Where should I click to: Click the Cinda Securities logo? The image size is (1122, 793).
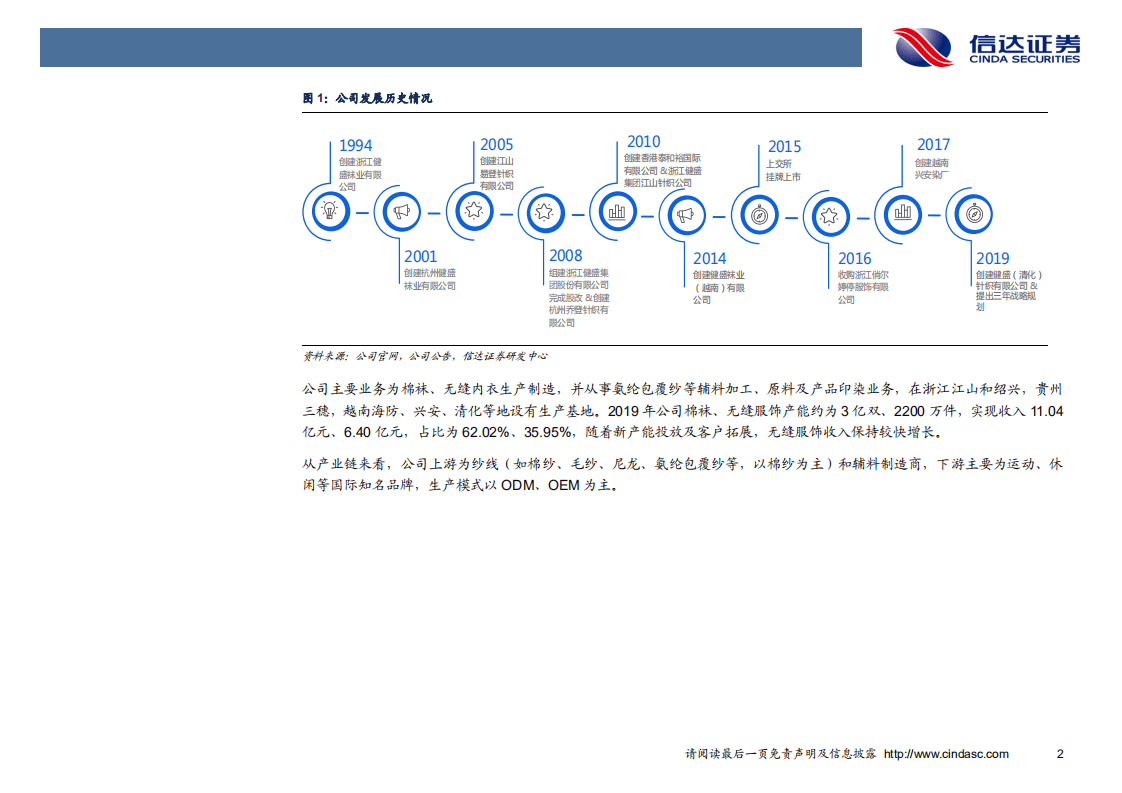click(986, 47)
